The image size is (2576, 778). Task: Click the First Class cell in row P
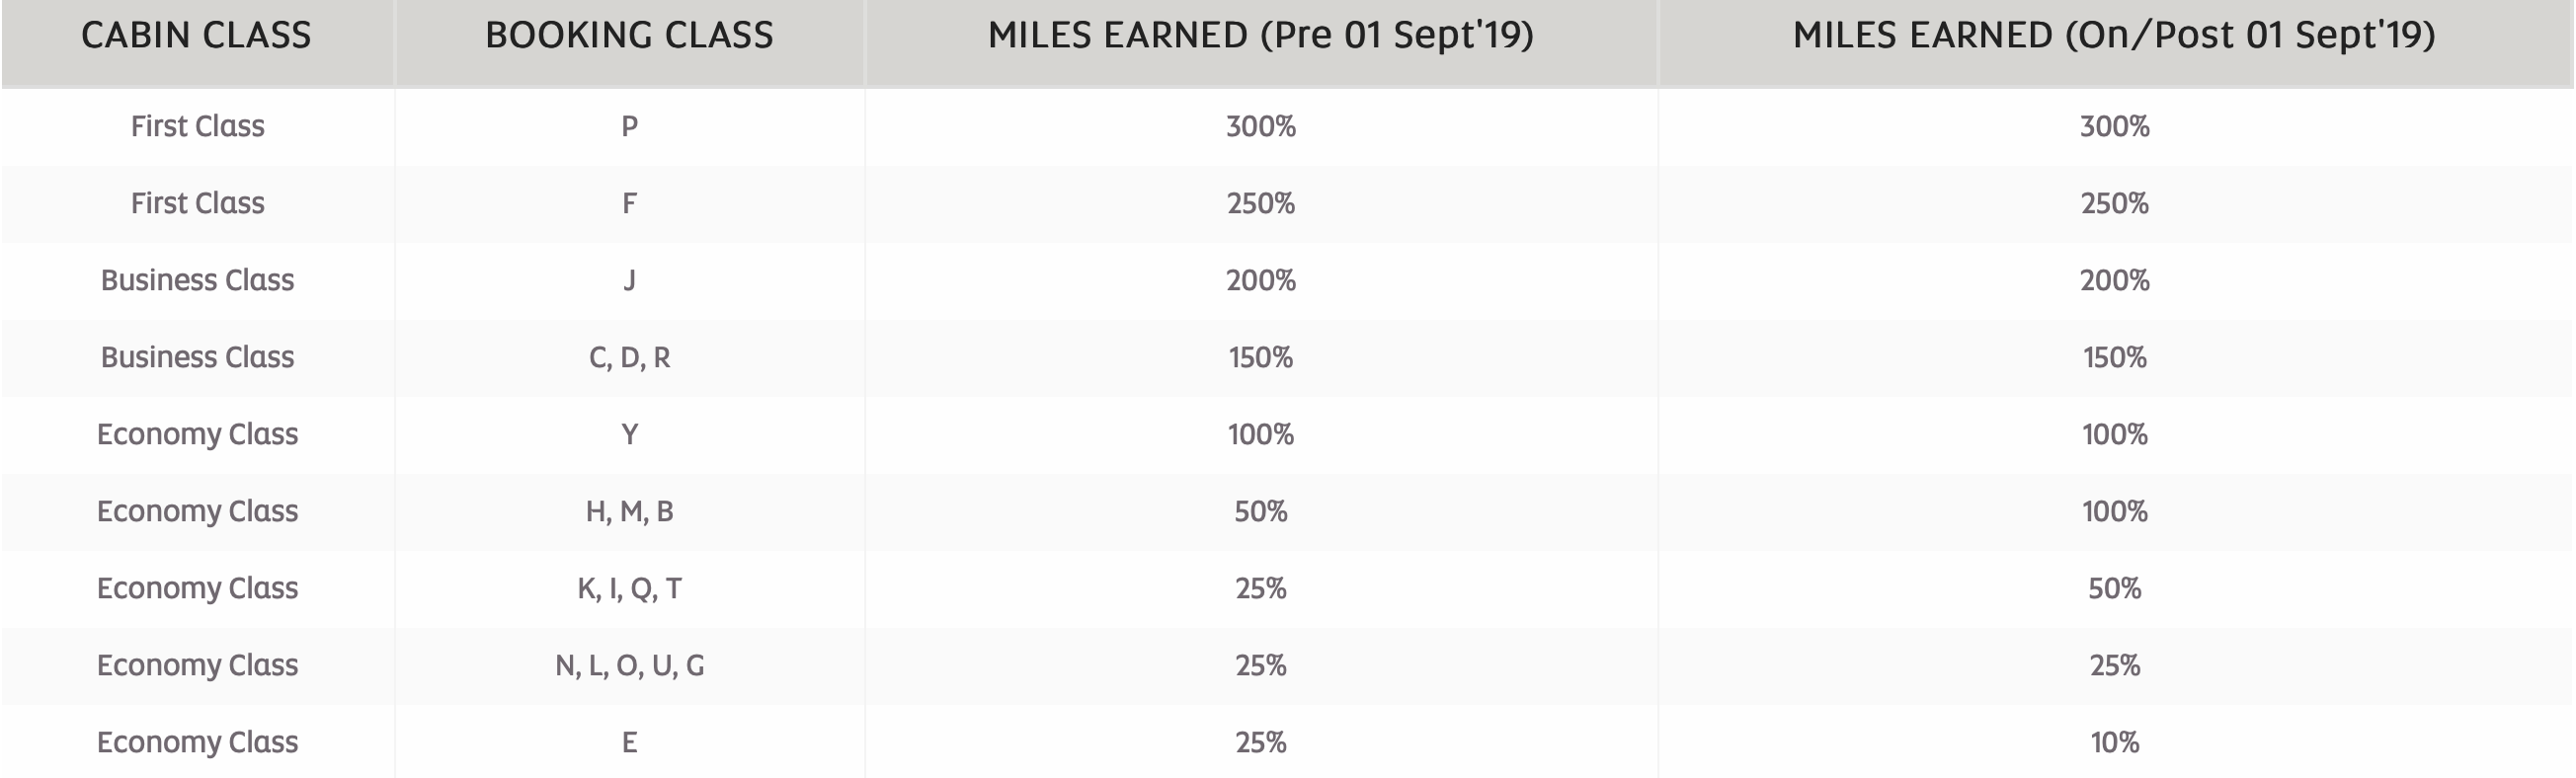pos(197,126)
